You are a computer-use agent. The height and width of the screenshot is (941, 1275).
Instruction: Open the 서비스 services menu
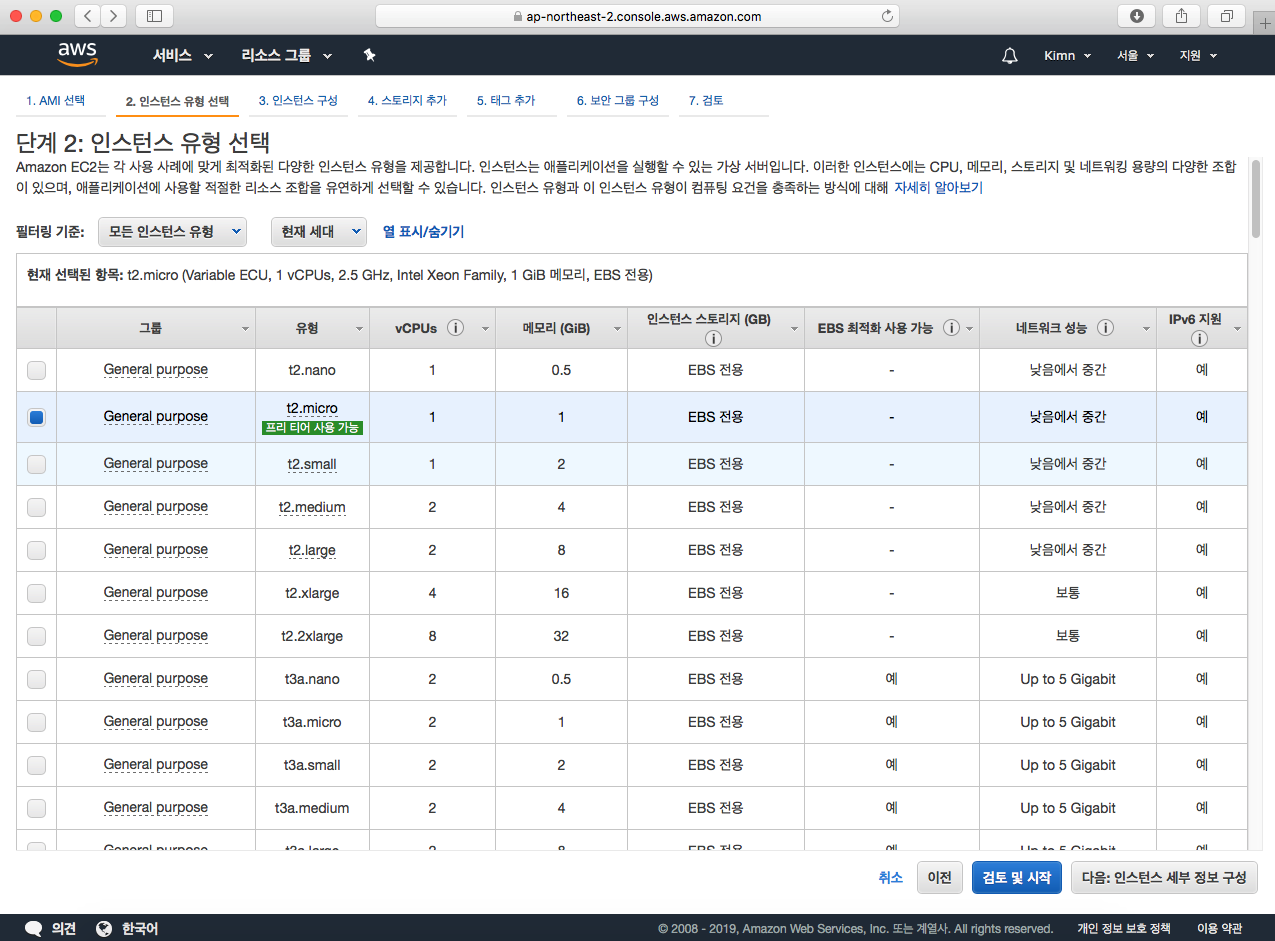click(183, 55)
